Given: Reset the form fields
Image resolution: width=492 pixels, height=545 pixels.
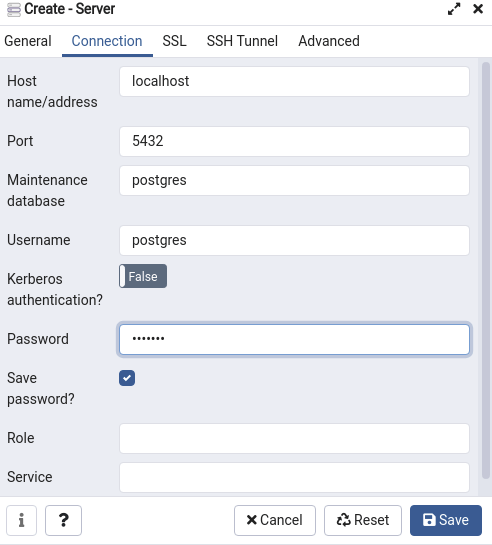Looking at the screenshot, I should pyautogui.click(x=363, y=520).
